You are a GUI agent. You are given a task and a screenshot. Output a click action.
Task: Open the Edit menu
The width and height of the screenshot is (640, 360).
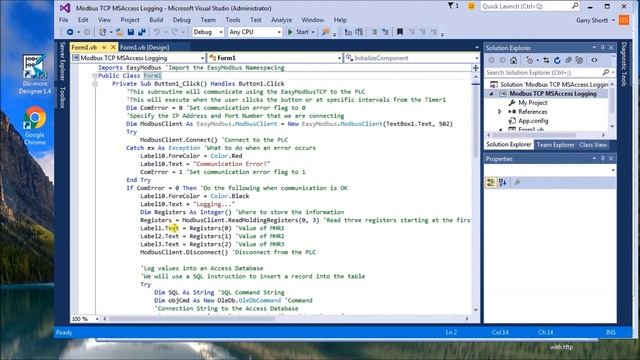coord(83,20)
